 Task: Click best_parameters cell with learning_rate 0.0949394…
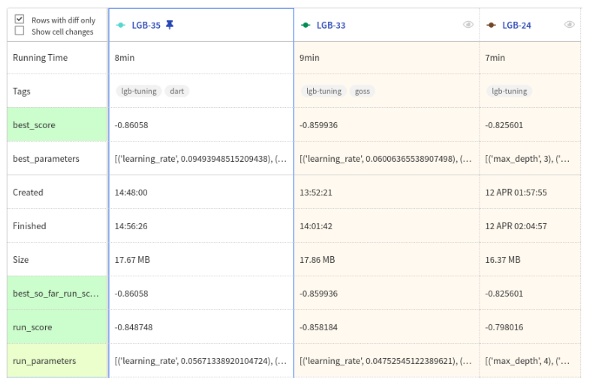201,159
